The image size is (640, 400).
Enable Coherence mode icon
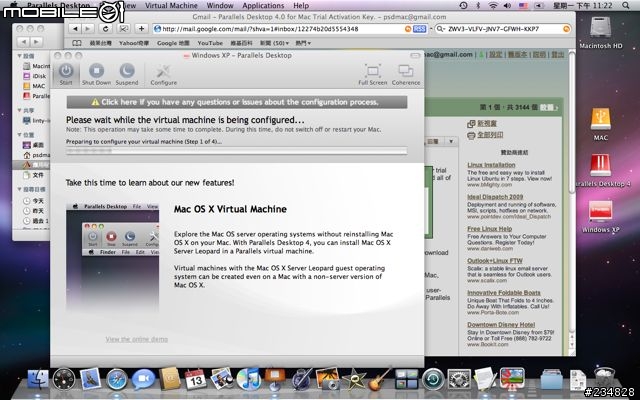pyautogui.click(x=406, y=71)
